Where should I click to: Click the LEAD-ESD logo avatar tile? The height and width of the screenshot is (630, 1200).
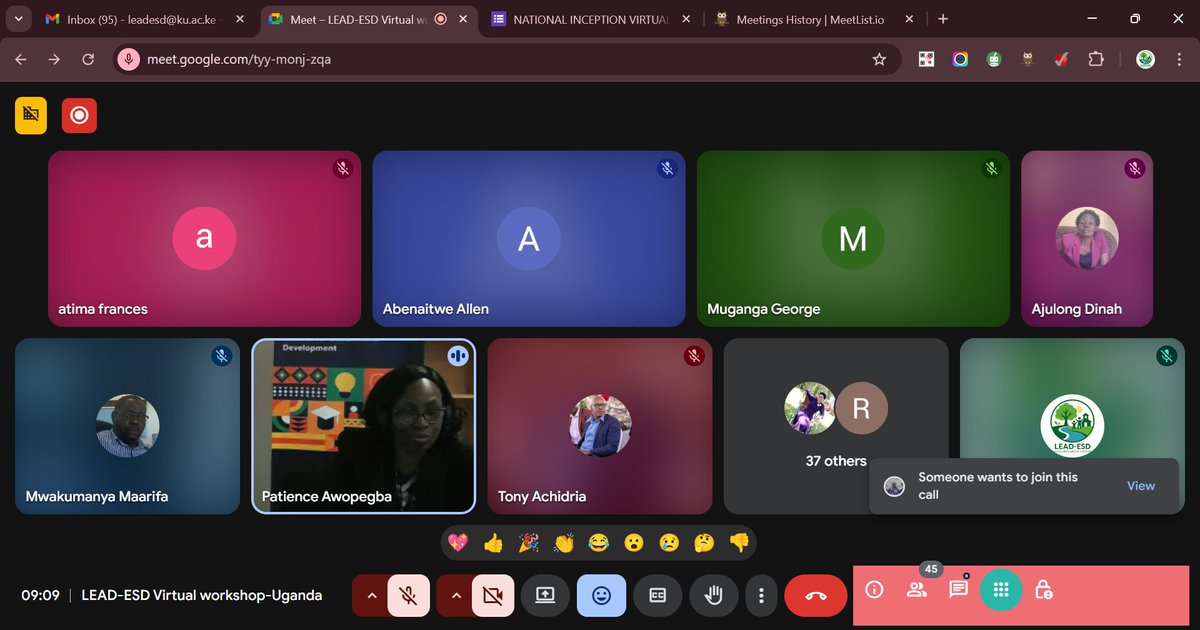point(1072,426)
